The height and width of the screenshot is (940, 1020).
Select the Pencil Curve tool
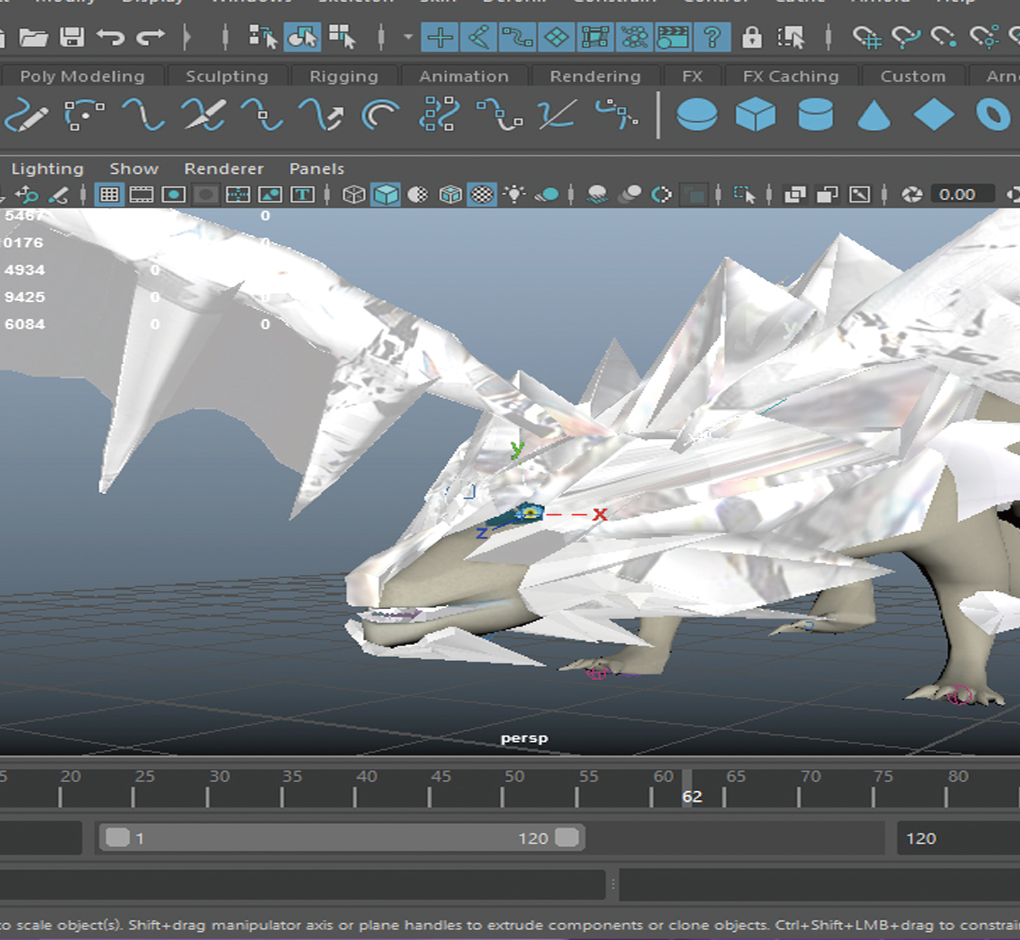(27, 114)
